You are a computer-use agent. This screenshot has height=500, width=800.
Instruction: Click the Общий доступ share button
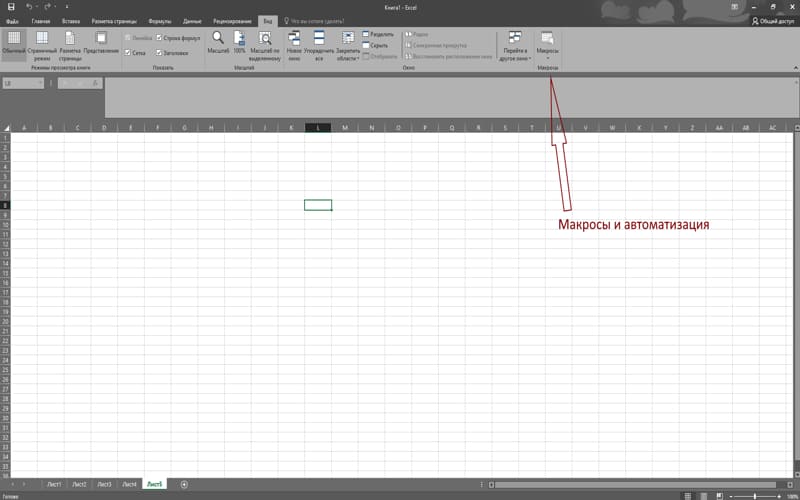pos(773,21)
